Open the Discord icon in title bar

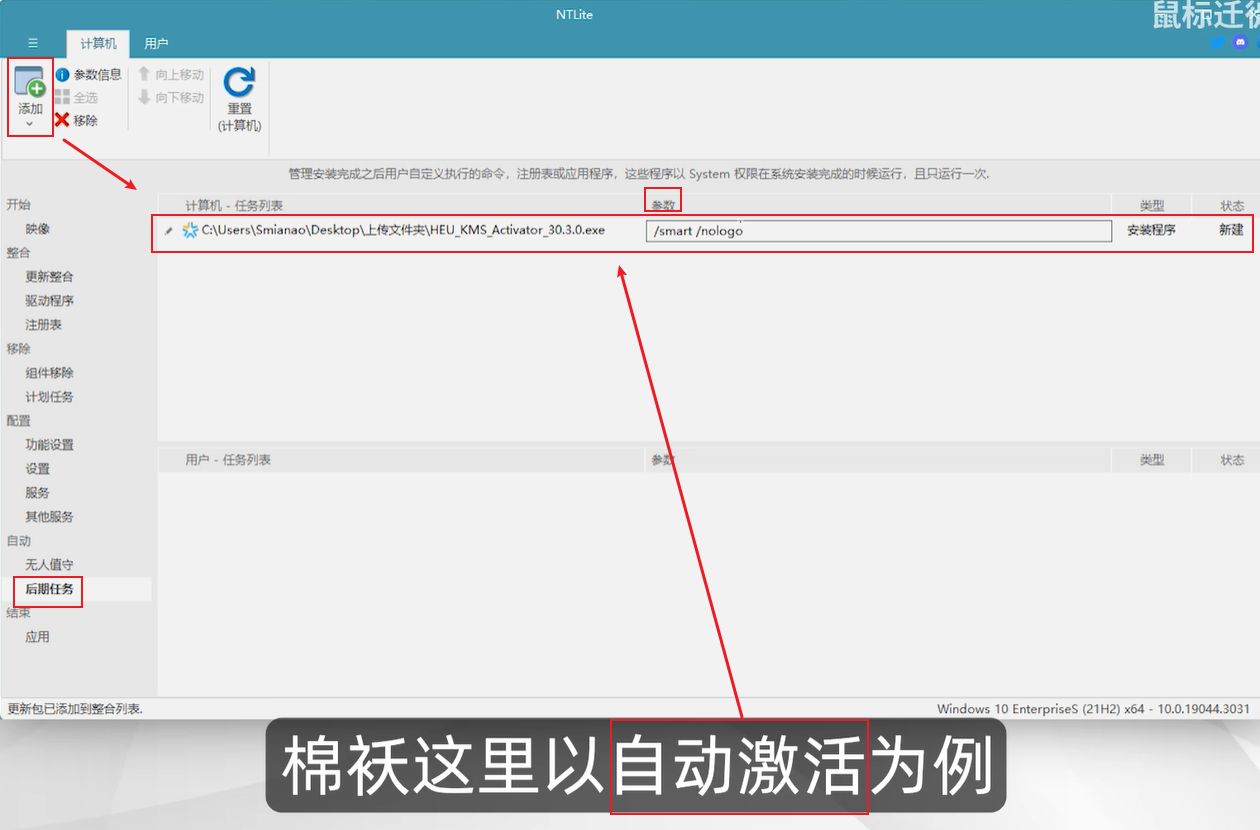click(x=1240, y=43)
